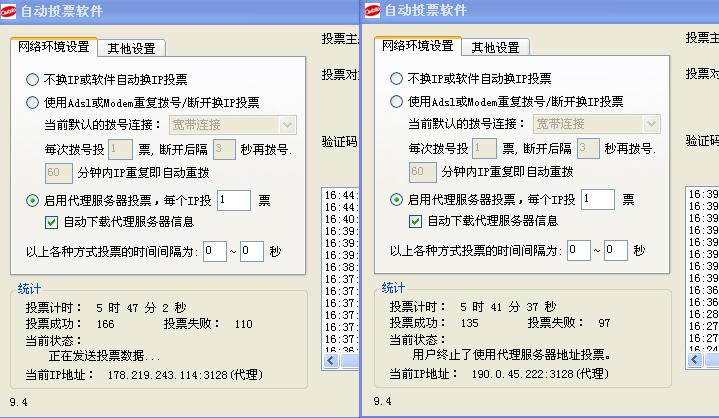
Task: Select '使用Adsl或Modem重复拨号' option in the right window
Action: tap(397, 102)
